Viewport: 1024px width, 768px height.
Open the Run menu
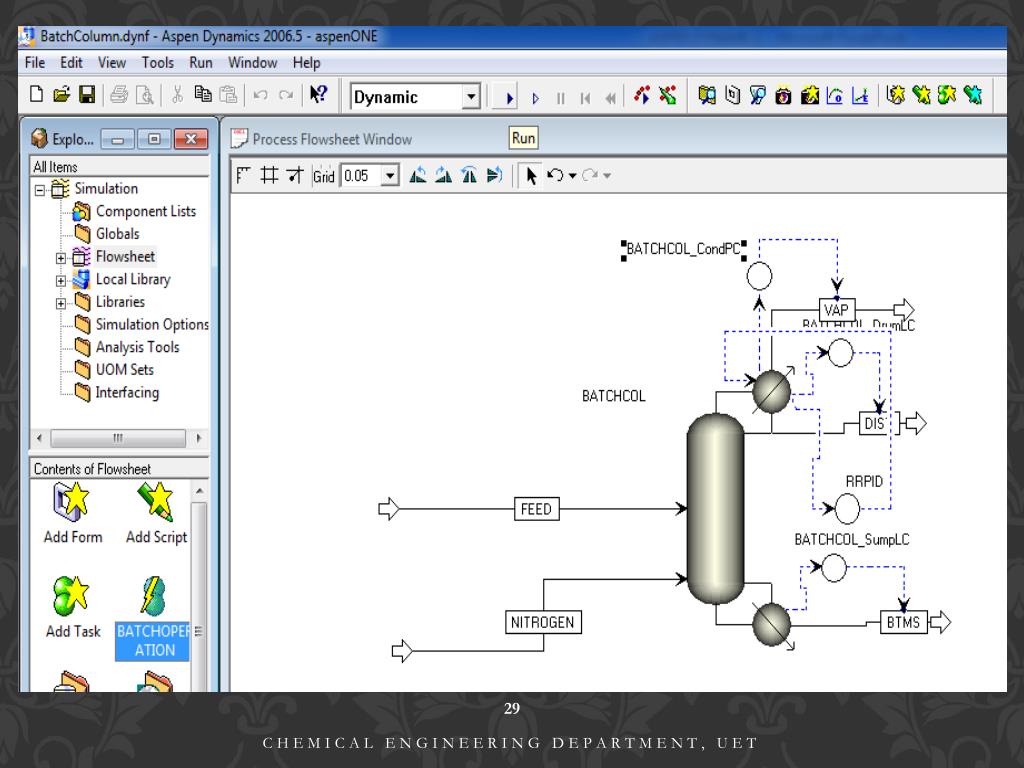point(200,63)
